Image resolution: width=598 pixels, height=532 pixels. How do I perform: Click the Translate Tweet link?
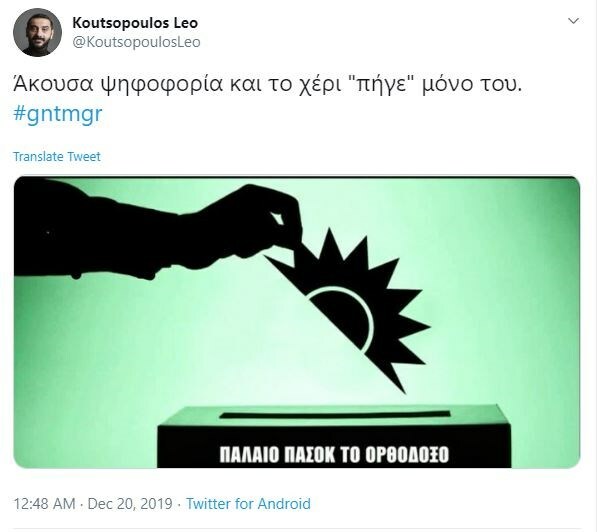57,156
